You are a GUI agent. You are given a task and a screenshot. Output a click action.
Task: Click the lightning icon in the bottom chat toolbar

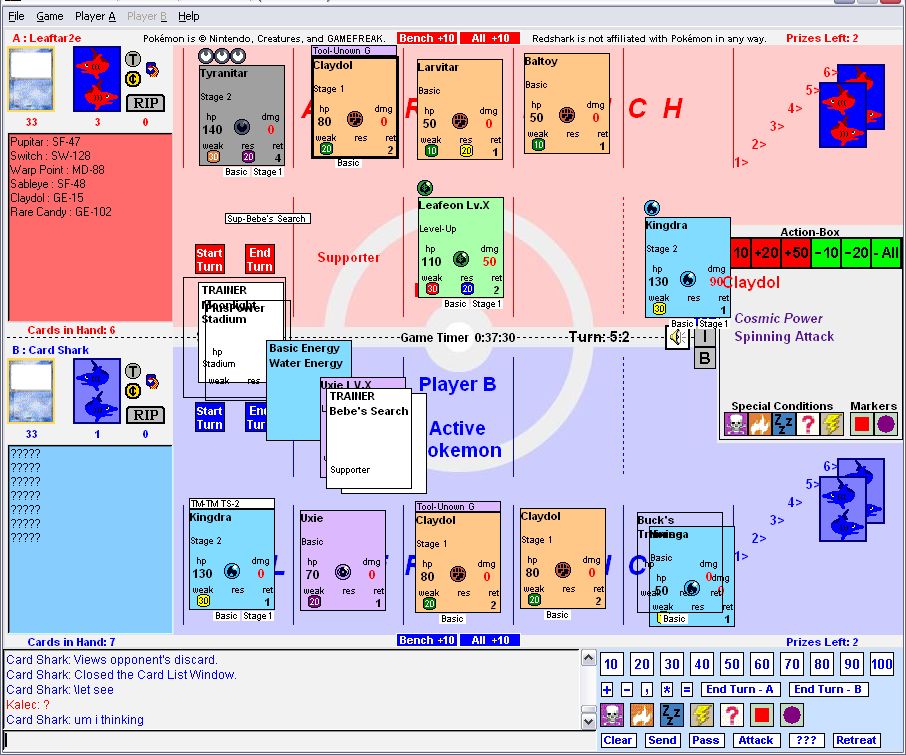[x=701, y=715]
